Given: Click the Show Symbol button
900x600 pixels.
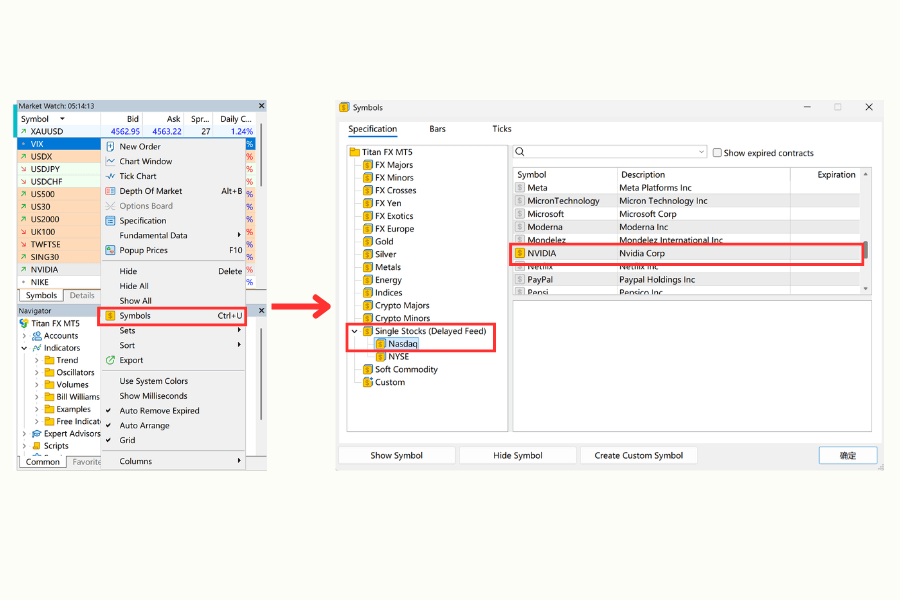Looking at the screenshot, I should tap(397, 455).
